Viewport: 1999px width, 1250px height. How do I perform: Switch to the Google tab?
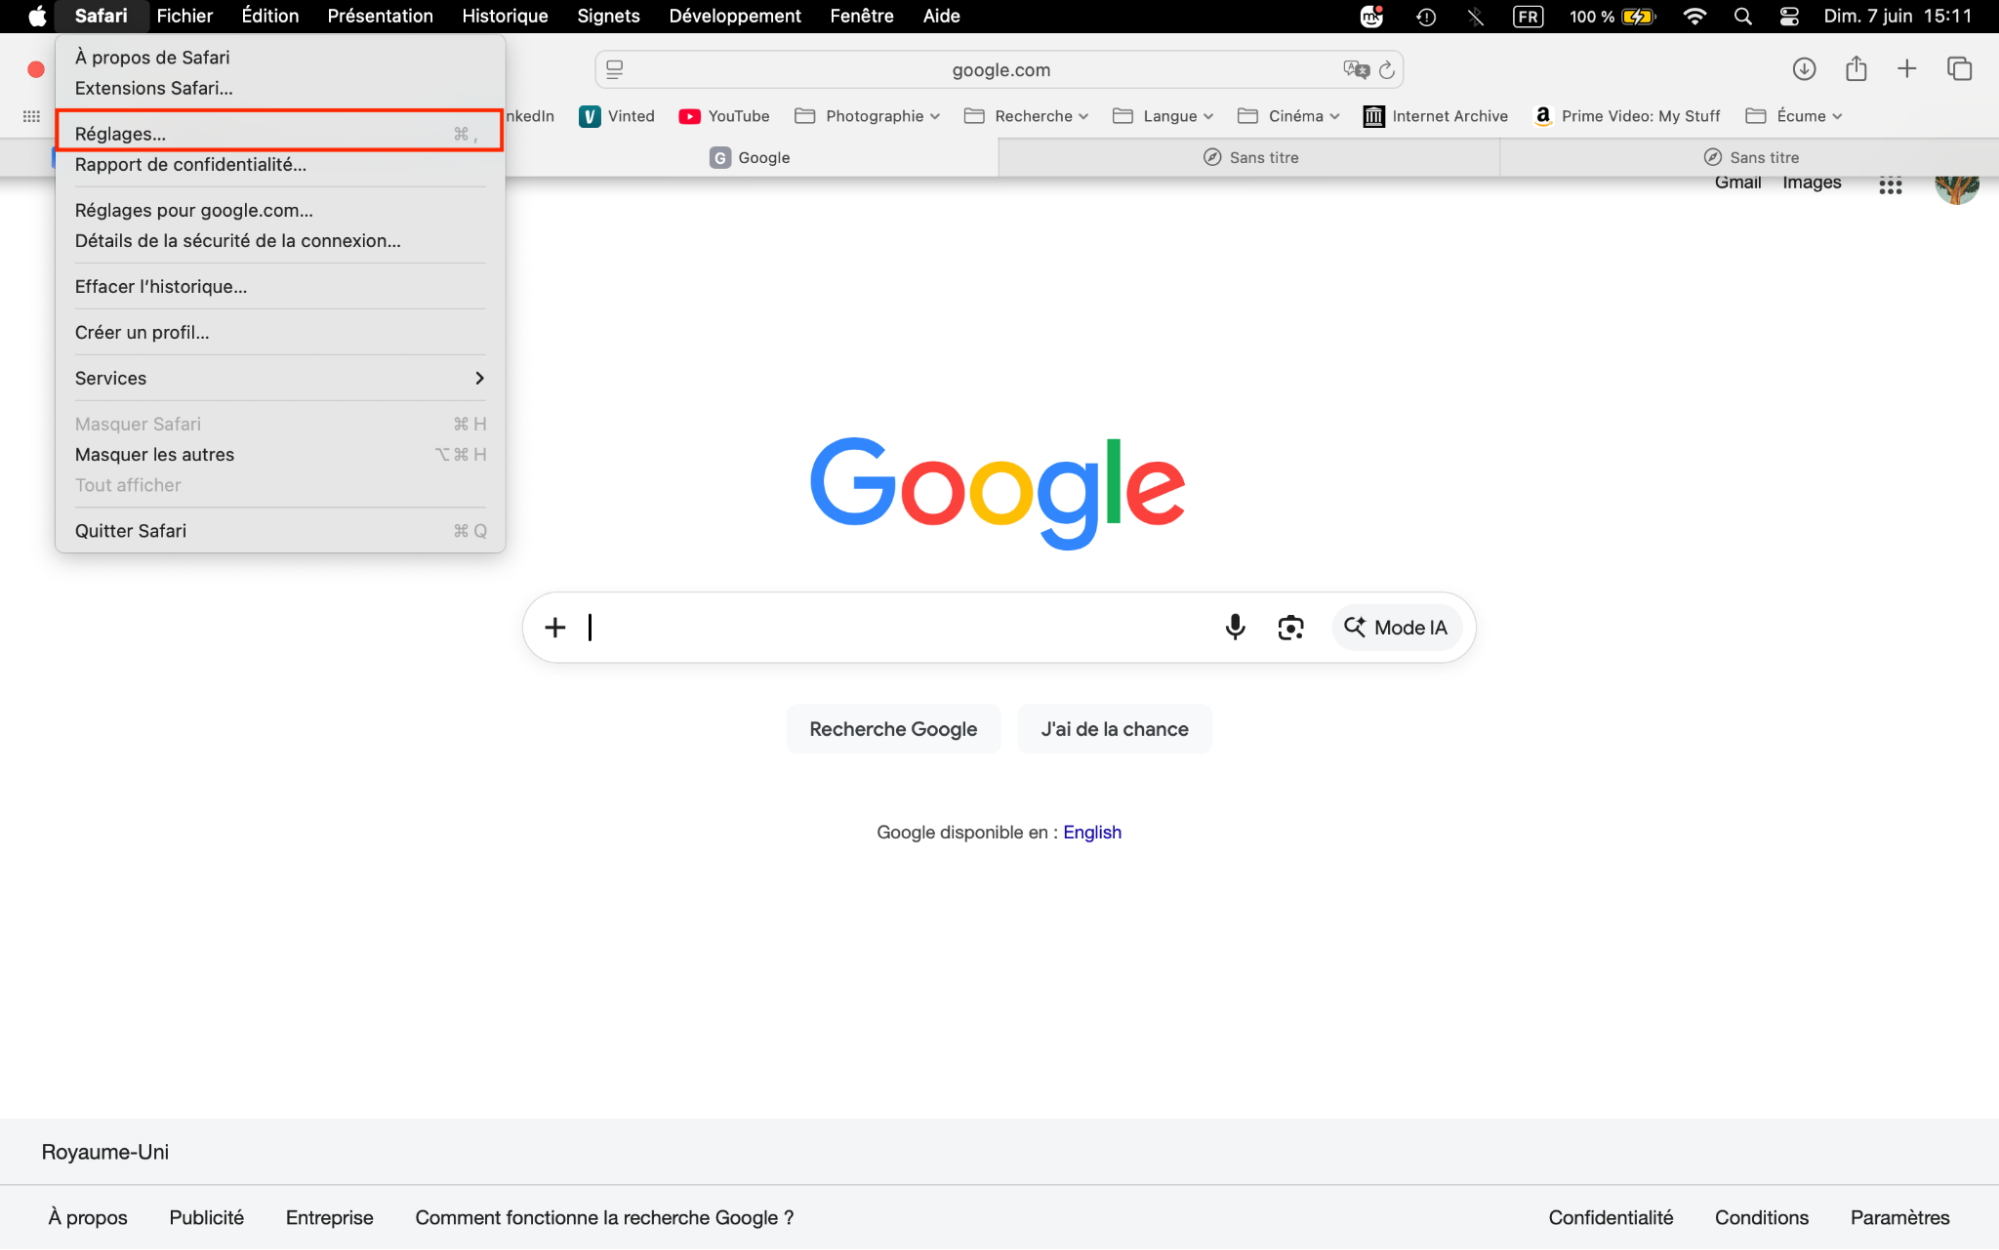click(x=750, y=157)
